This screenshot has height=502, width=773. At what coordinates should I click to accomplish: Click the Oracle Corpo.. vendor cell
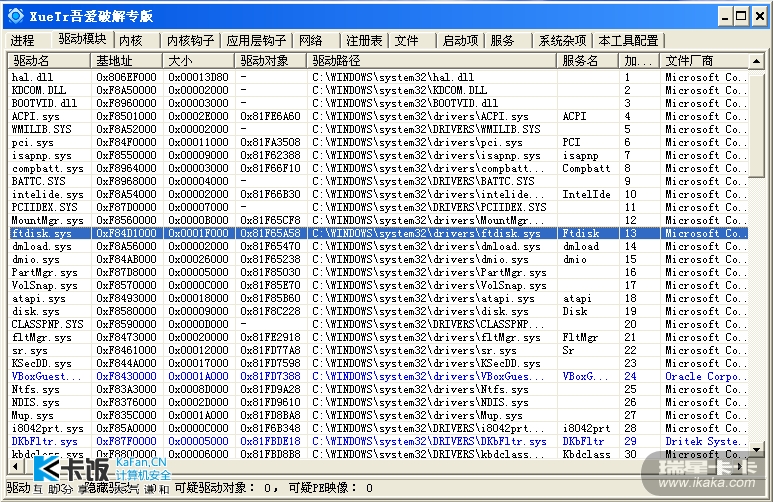[706, 376]
